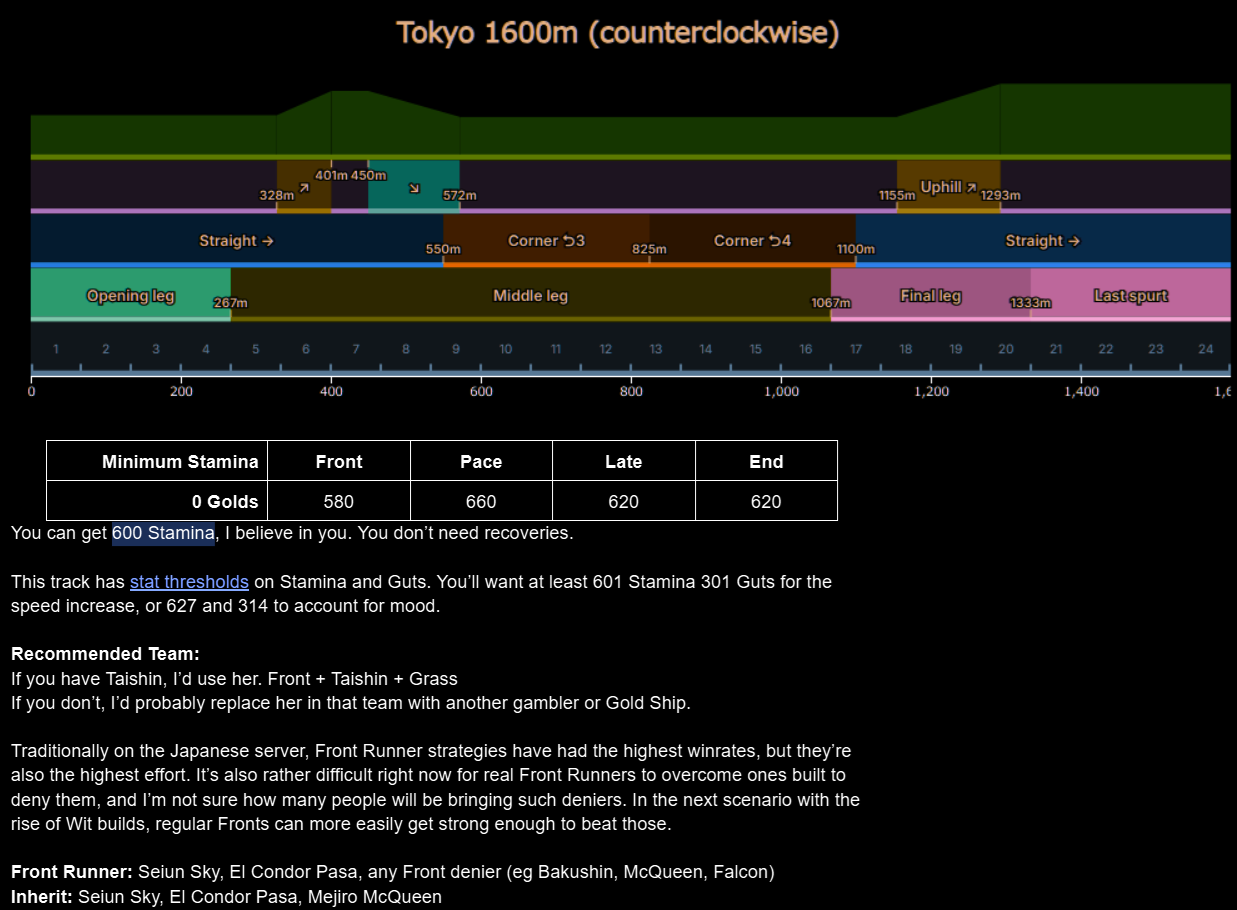This screenshot has height=910, width=1237.
Task: Click the Minimum Stamina header cell
Action: [157, 461]
